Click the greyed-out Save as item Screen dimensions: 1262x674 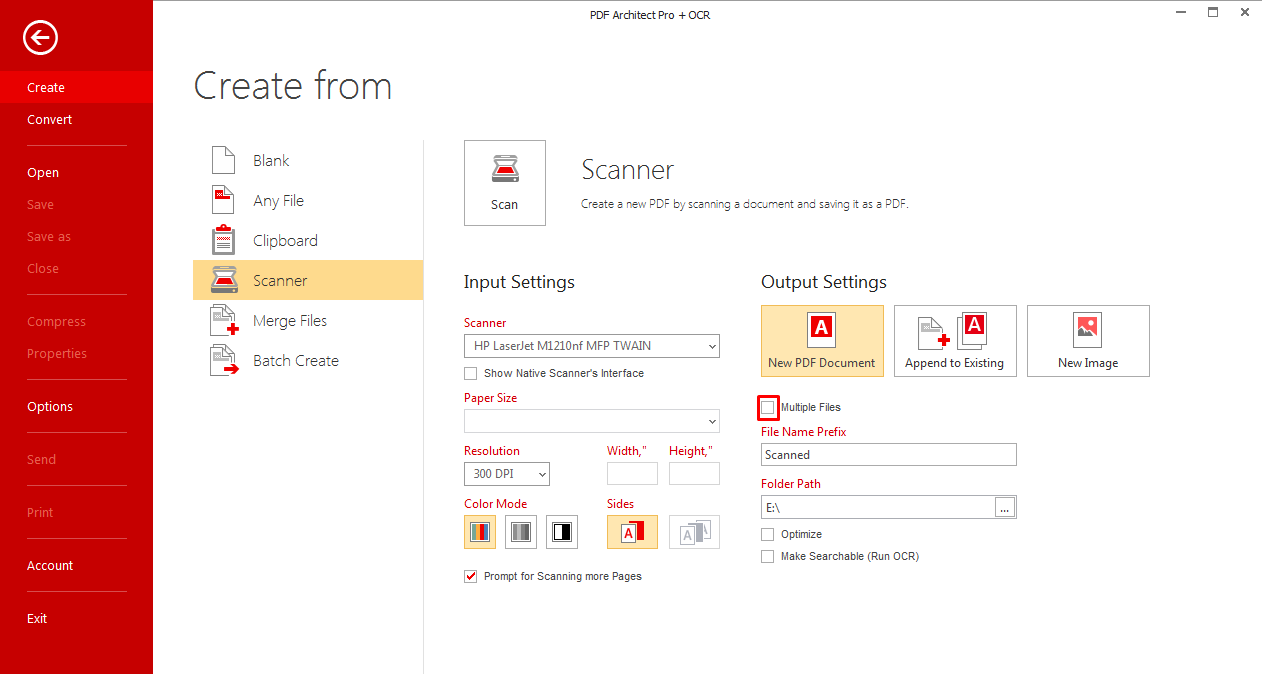(x=76, y=236)
